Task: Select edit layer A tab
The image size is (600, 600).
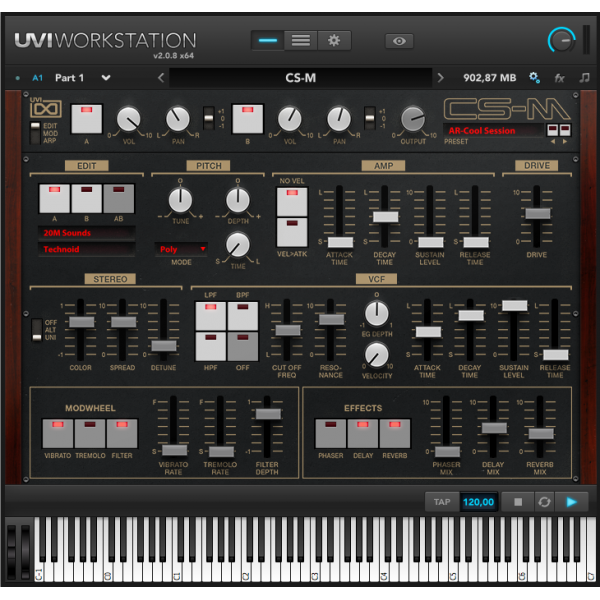Action: click(54, 199)
